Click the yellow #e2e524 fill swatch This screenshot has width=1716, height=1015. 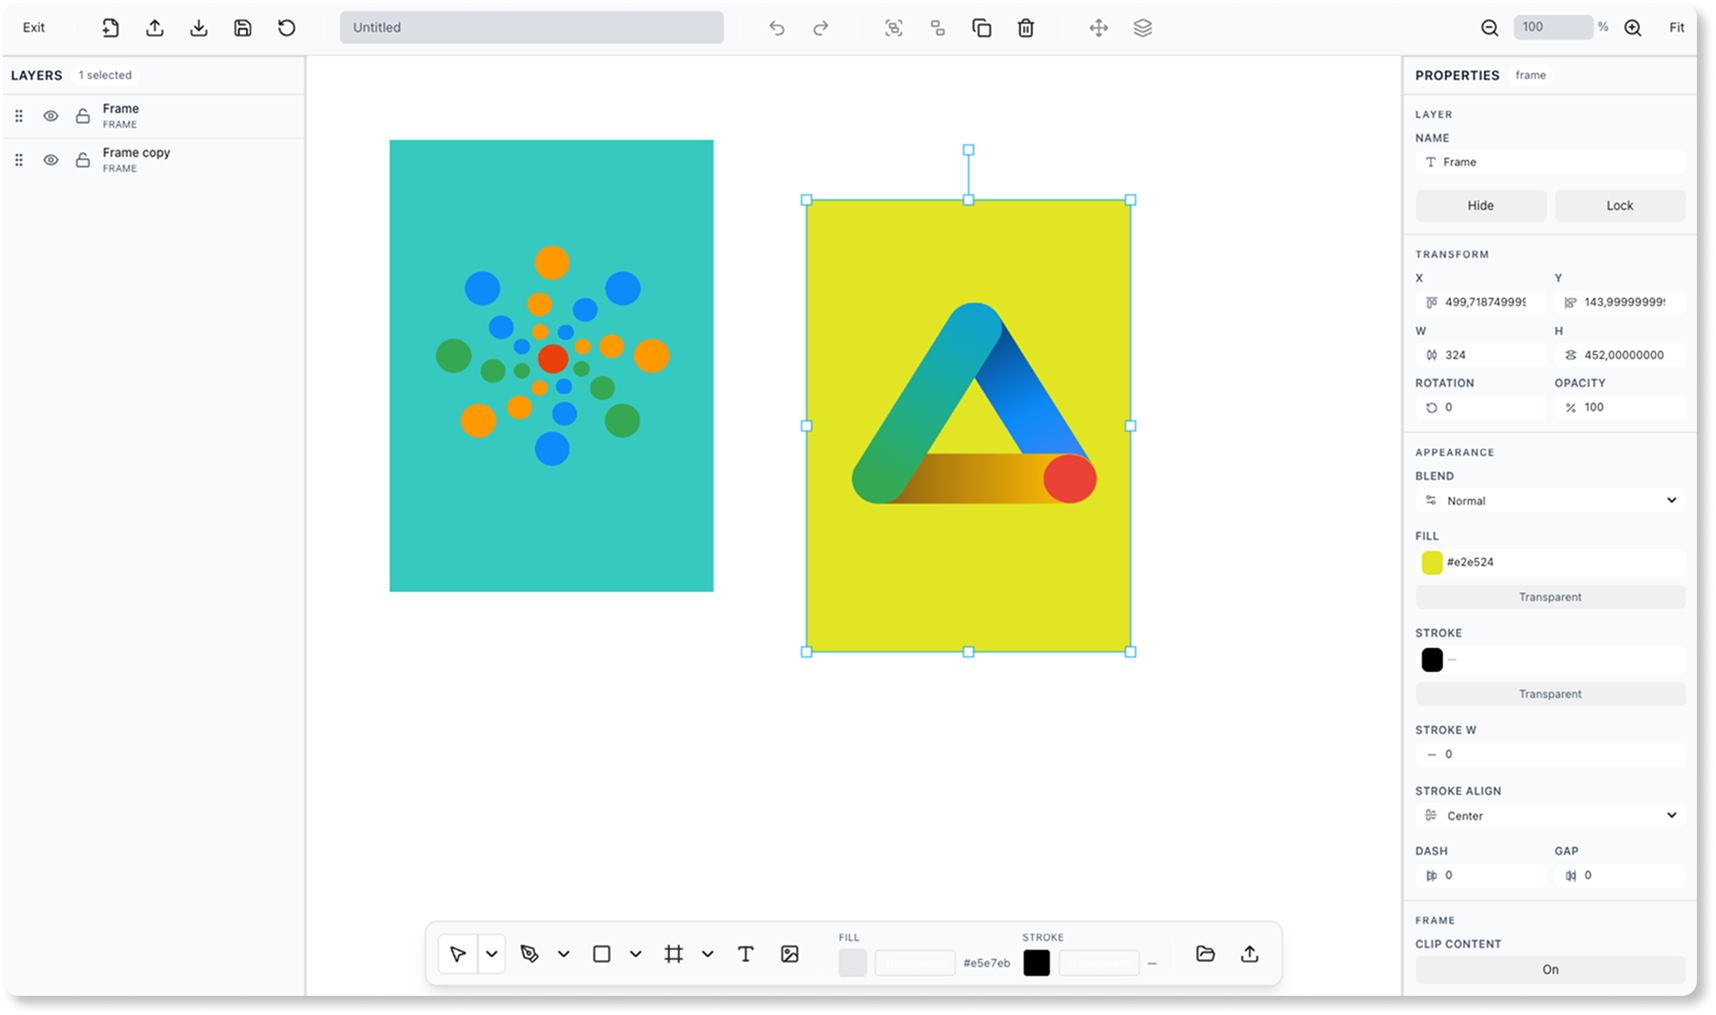click(x=1432, y=562)
